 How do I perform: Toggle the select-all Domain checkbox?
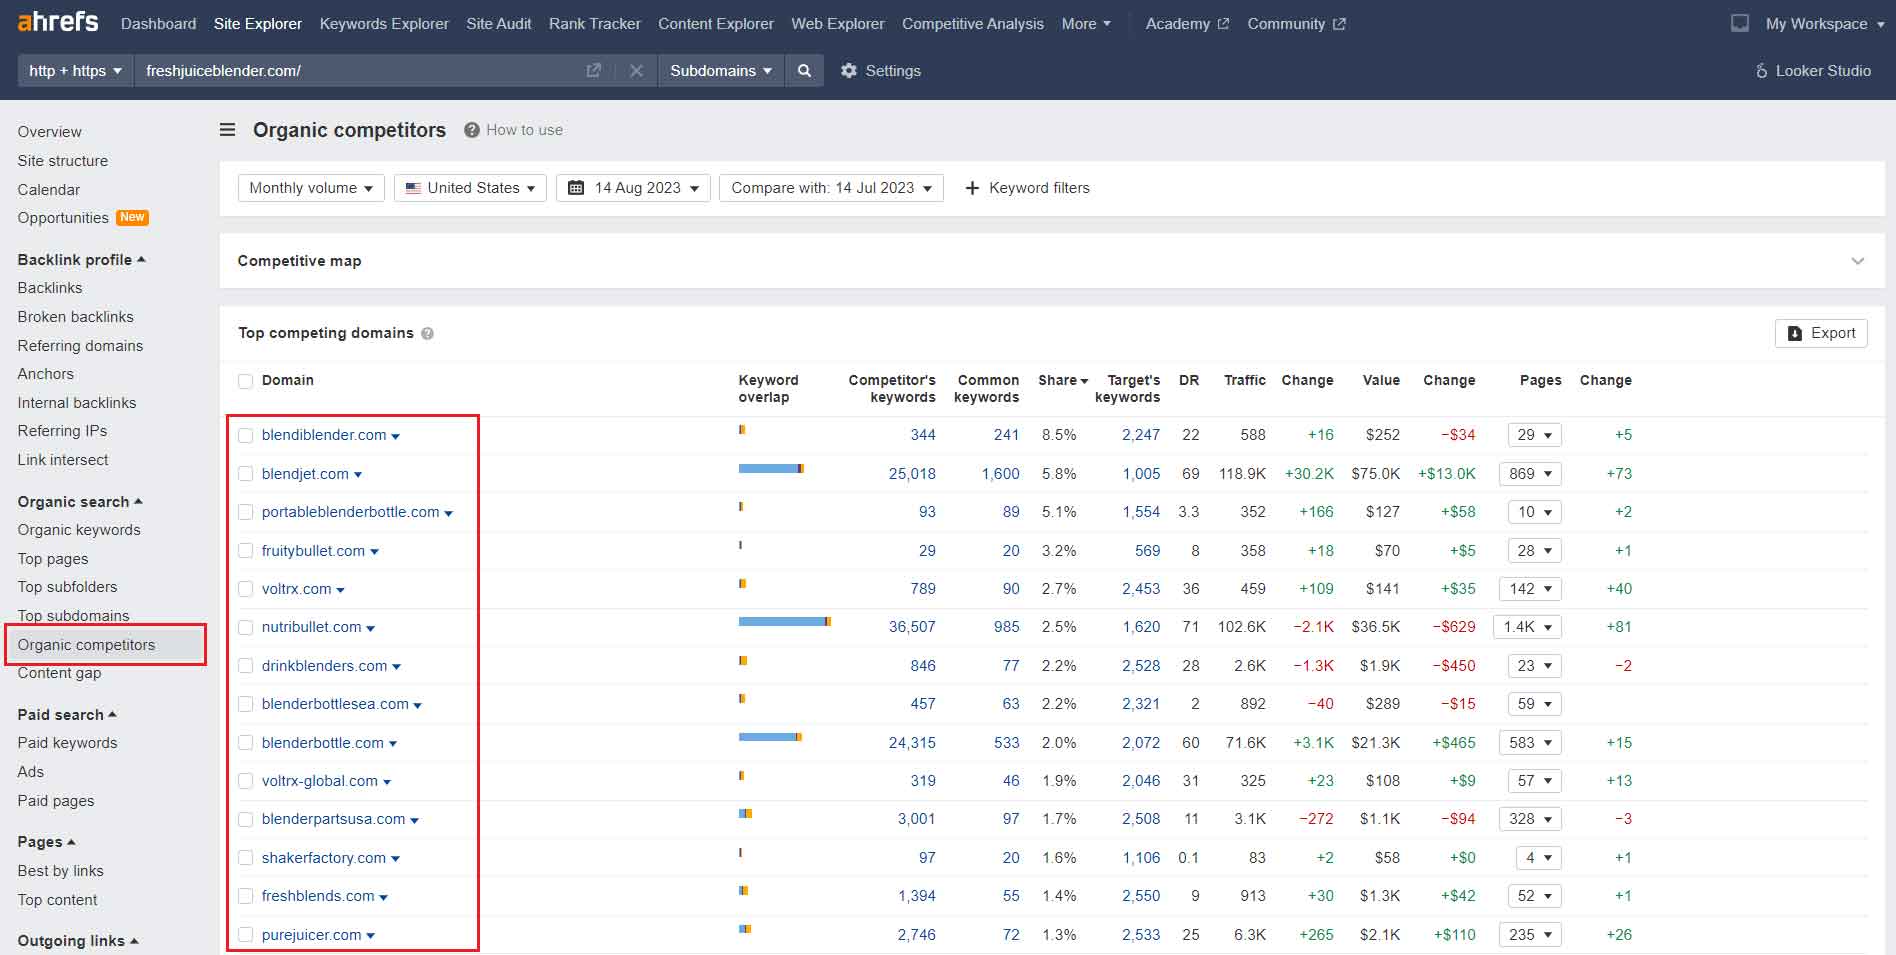pyautogui.click(x=245, y=381)
